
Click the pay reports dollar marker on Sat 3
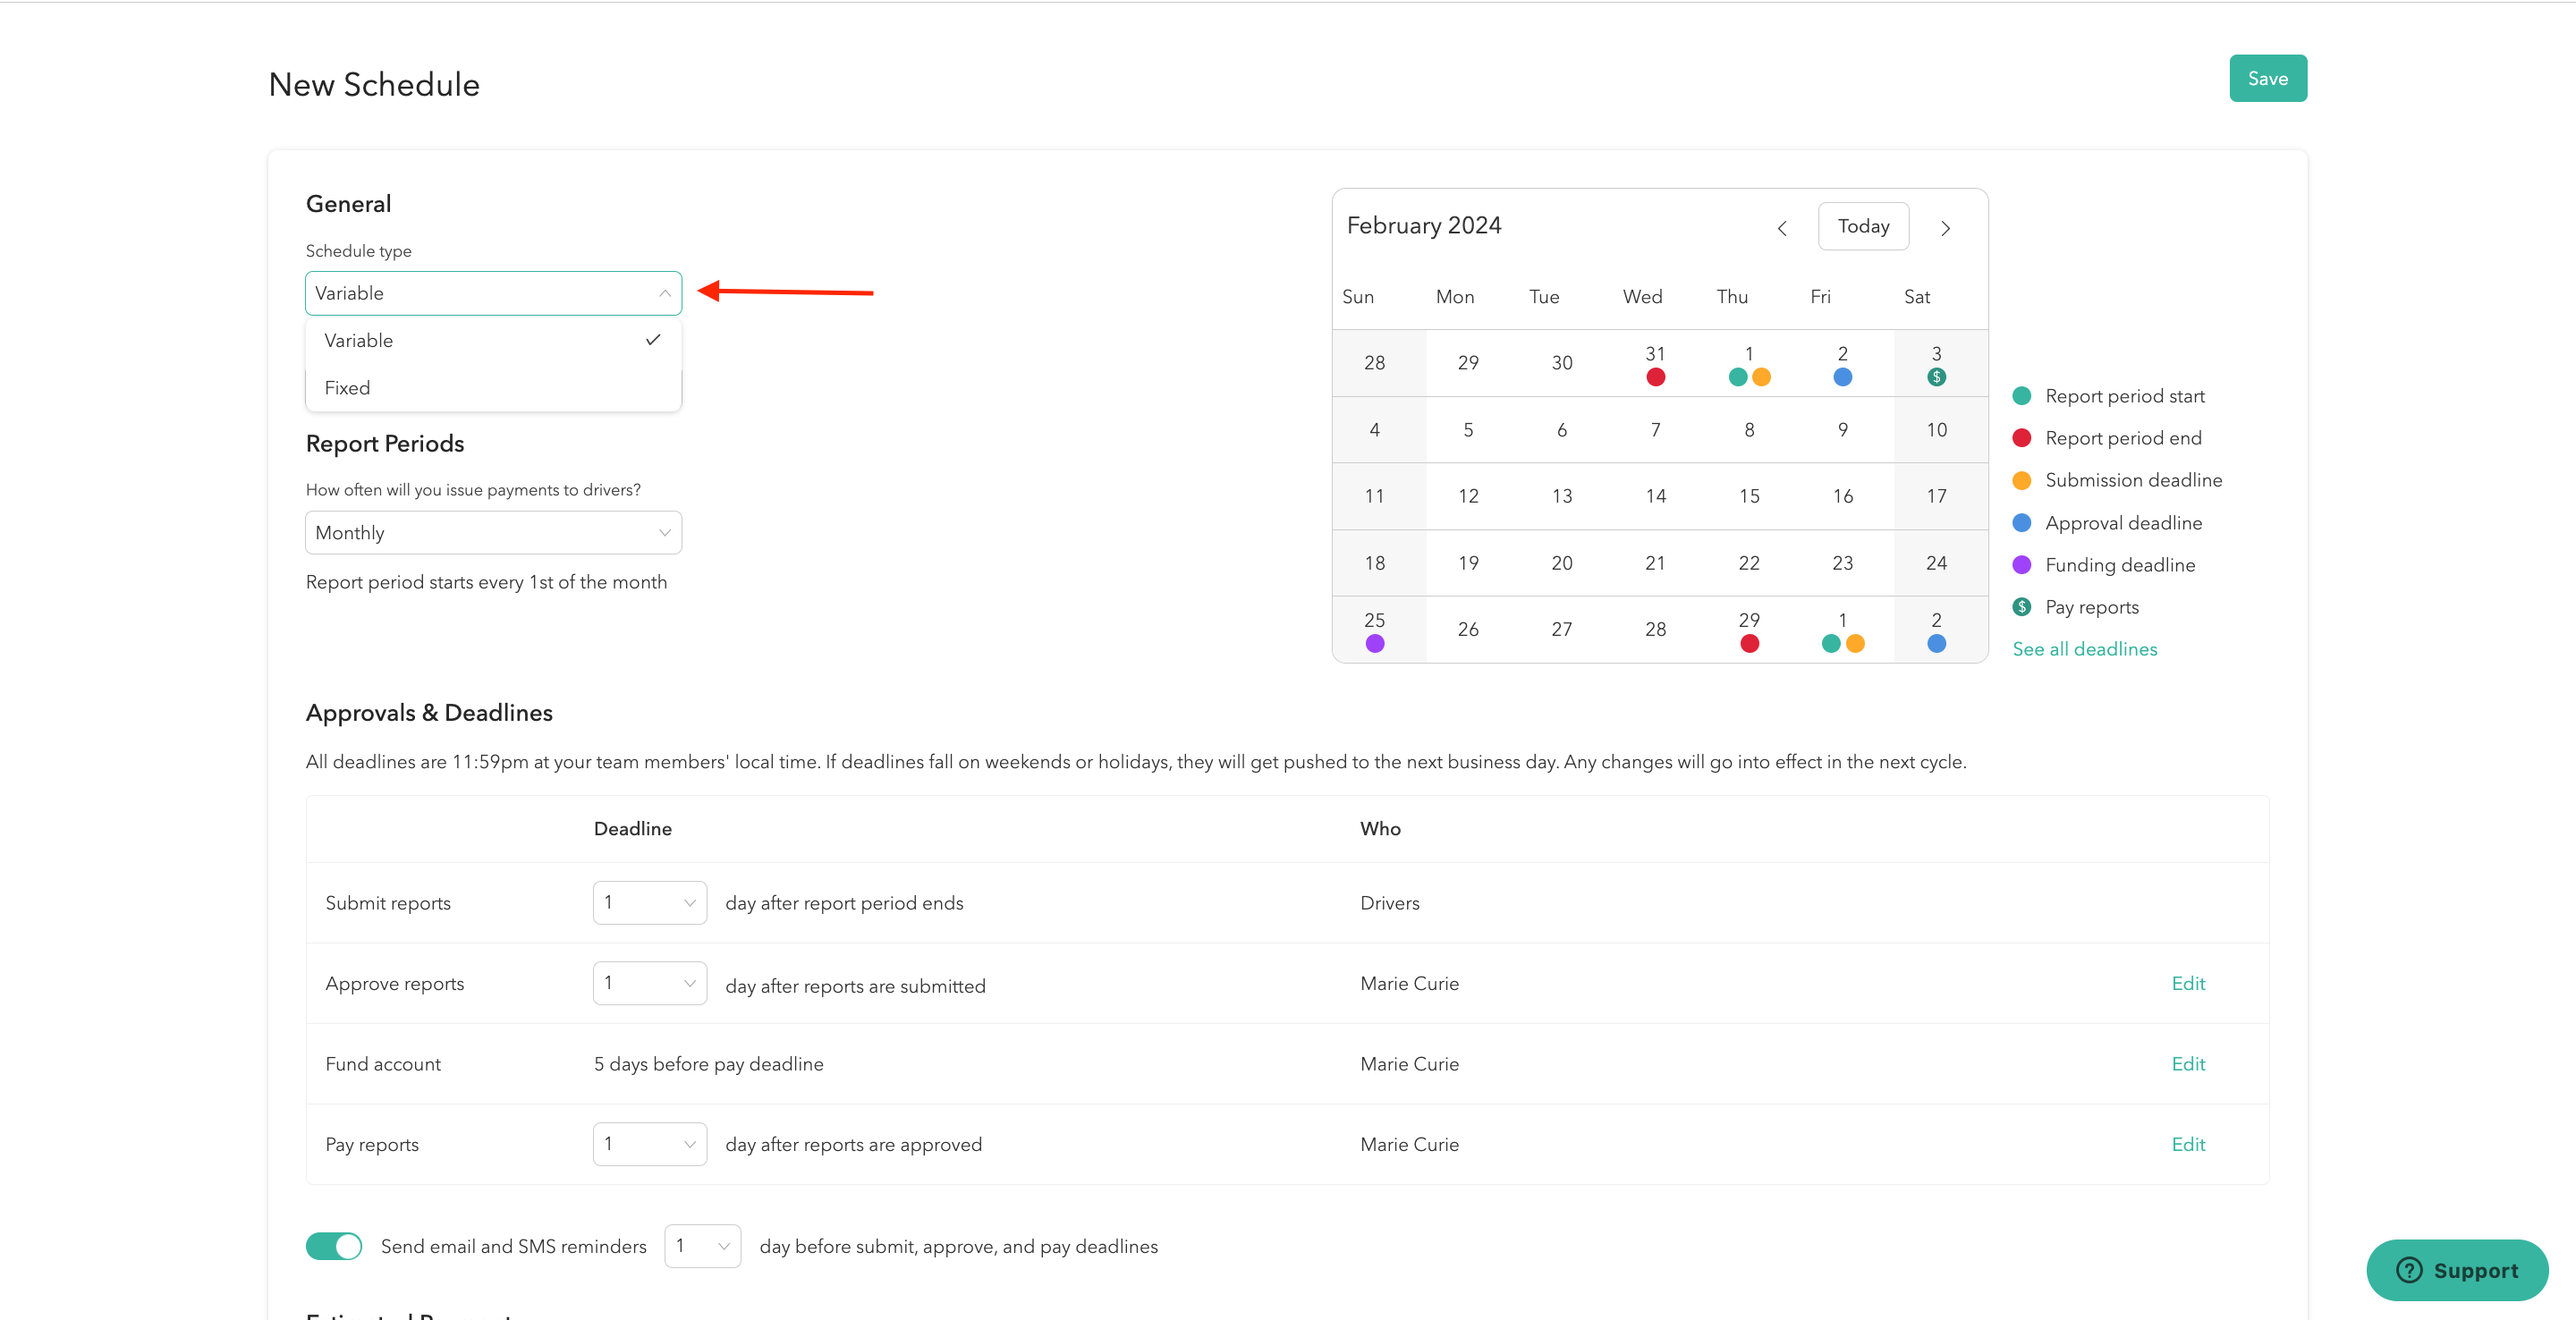coord(1936,377)
